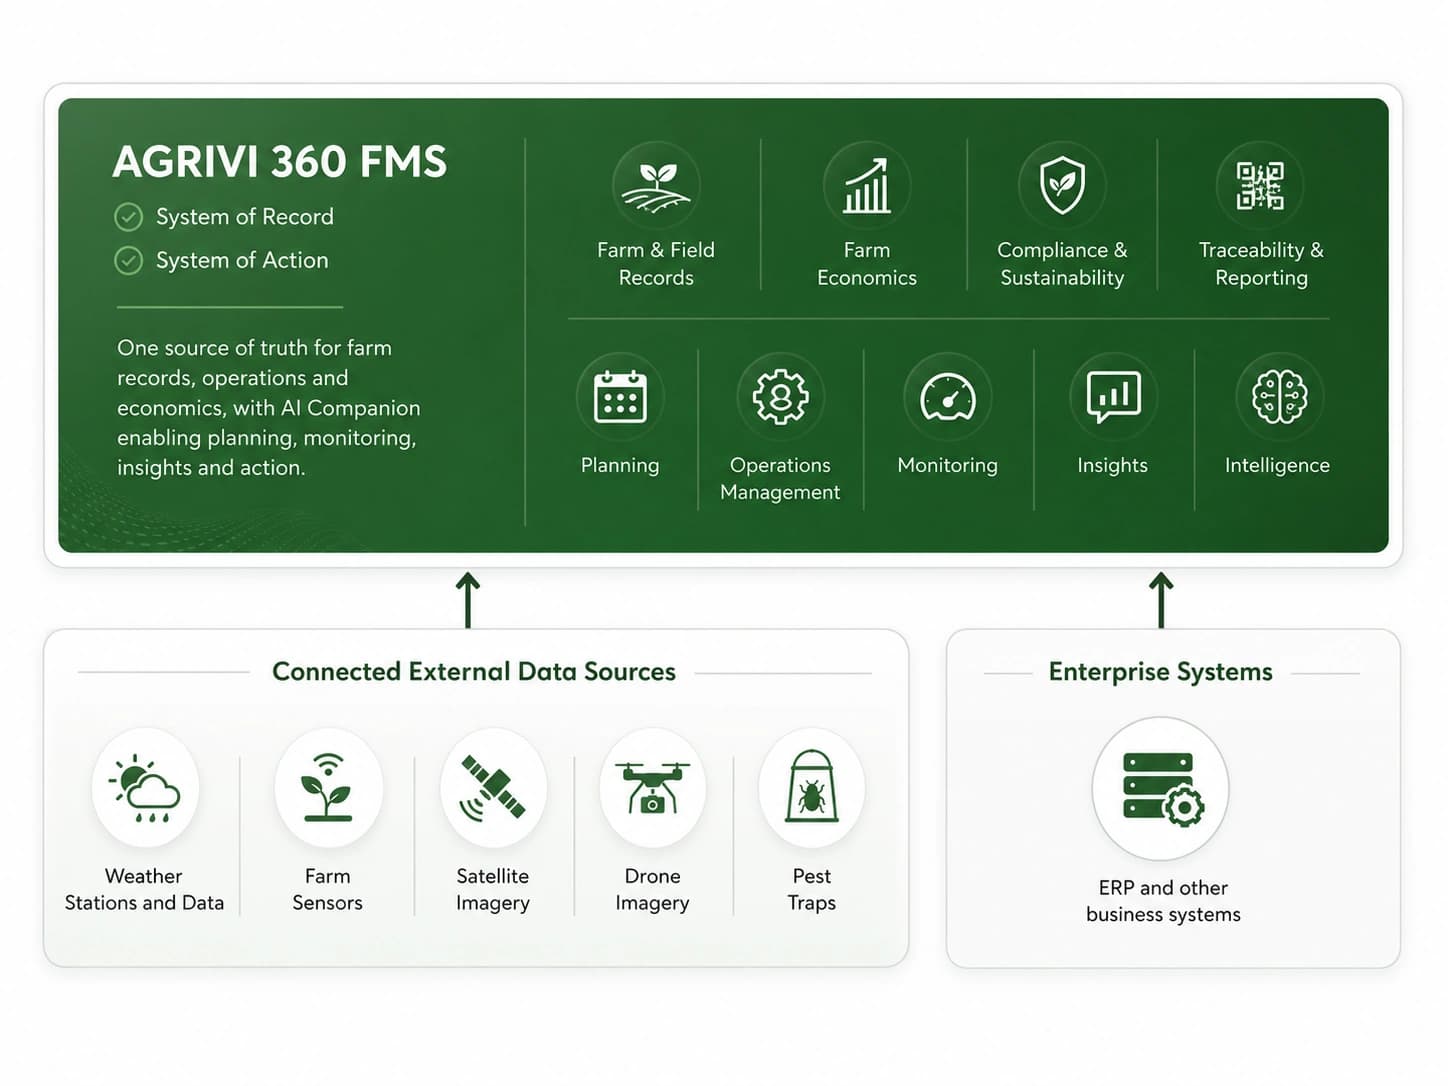Viewport: 1448px width, 1086px height.
Task: Select the 'Intelligence' label text
Action: (1277, 466)
